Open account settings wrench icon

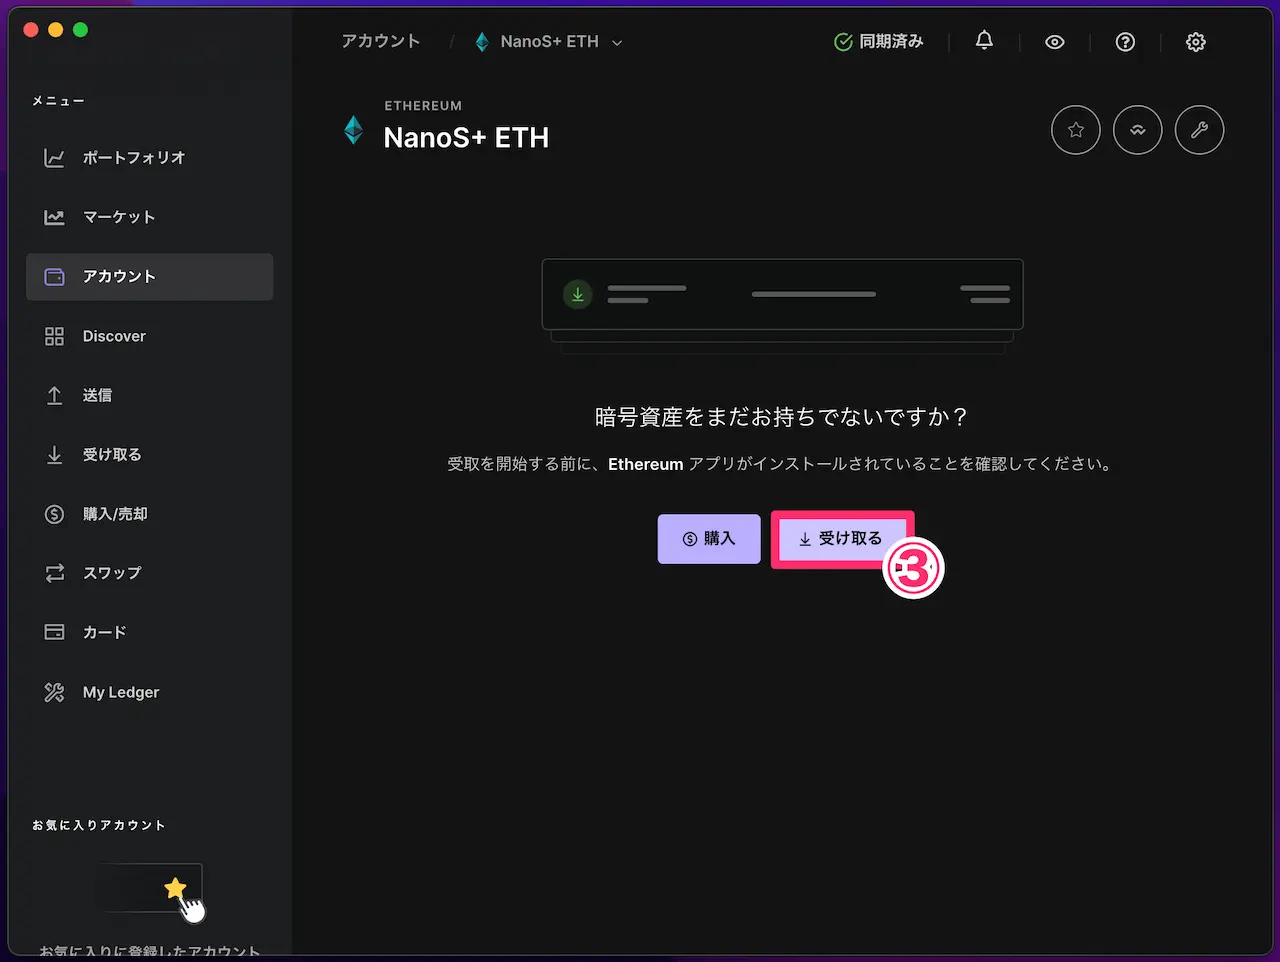pyautogui.click(x=1200, y=130)
